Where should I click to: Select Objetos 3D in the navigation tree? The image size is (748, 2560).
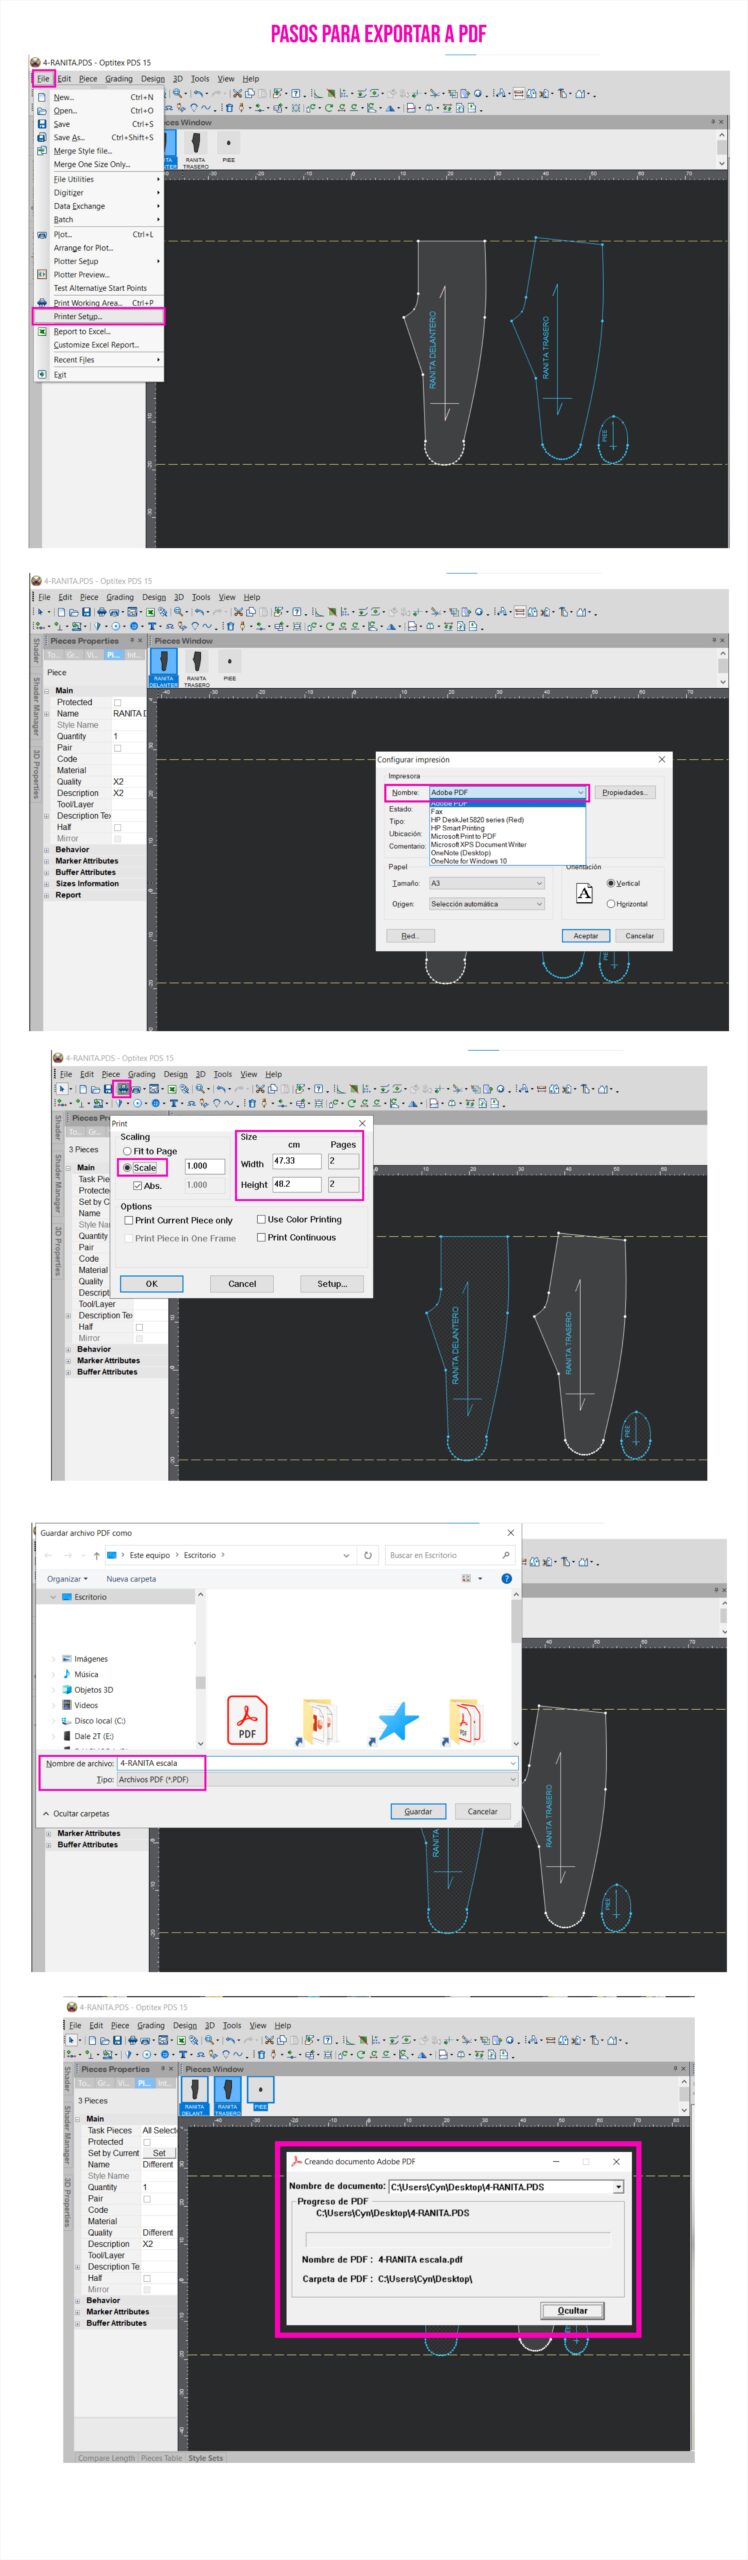(x=88, y=1690)
